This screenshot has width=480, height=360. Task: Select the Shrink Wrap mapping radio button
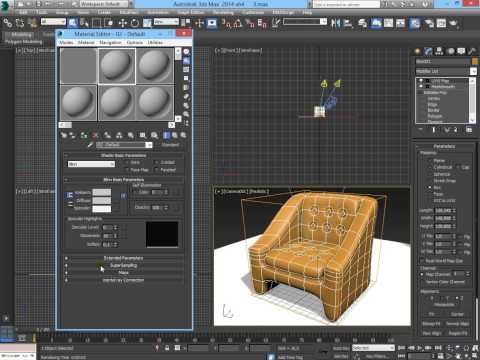pos(430,181)
